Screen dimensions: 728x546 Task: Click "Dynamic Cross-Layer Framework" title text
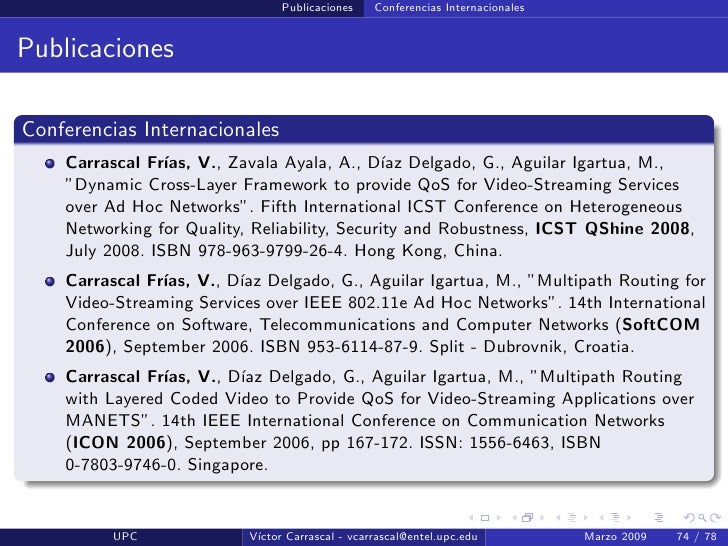click(196, 185)
